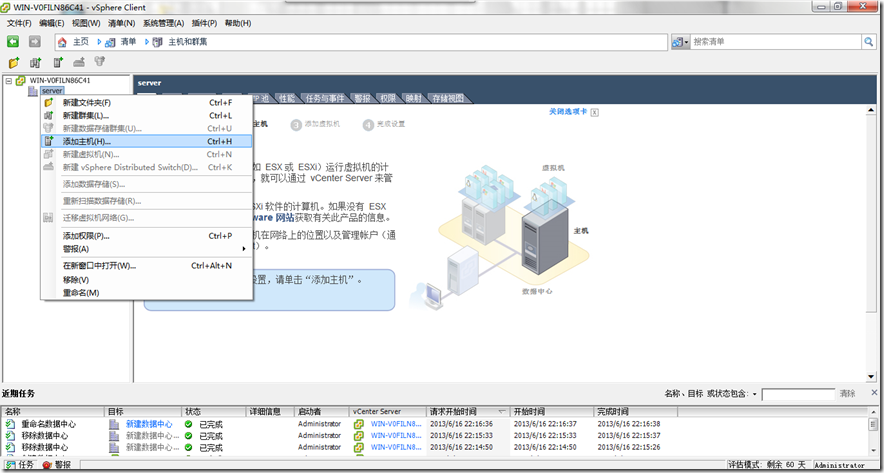This screenshot has width=884, height=473.
Task: Open the 插件(P) menu
Action: click(205, 23)
